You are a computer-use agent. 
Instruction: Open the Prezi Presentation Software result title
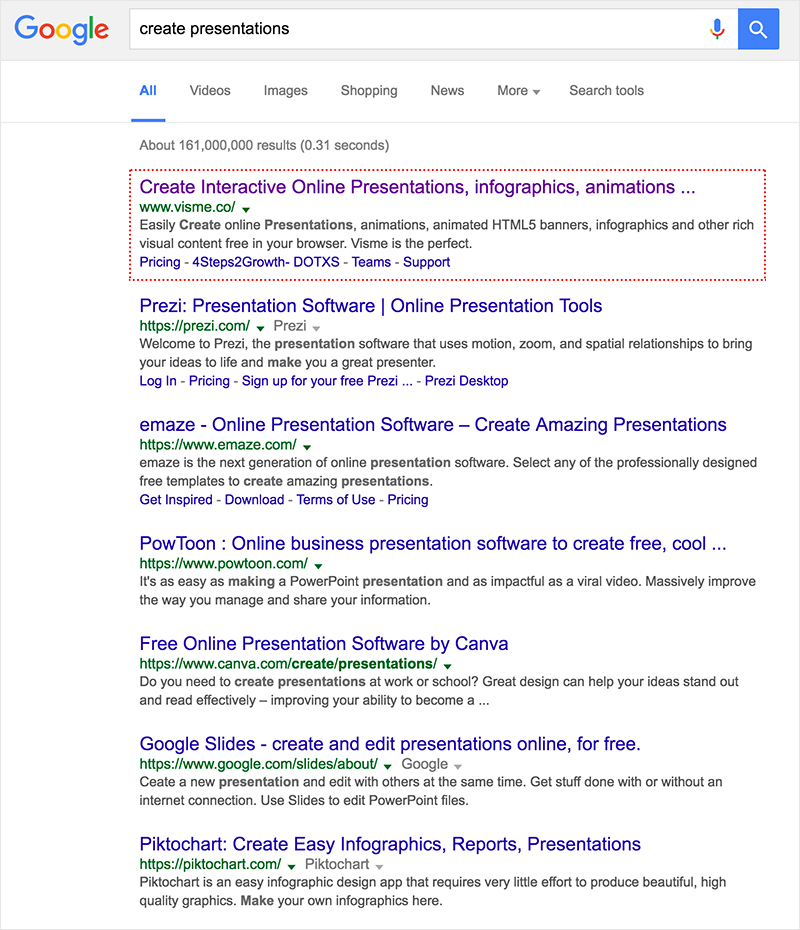tap(371, 305)
